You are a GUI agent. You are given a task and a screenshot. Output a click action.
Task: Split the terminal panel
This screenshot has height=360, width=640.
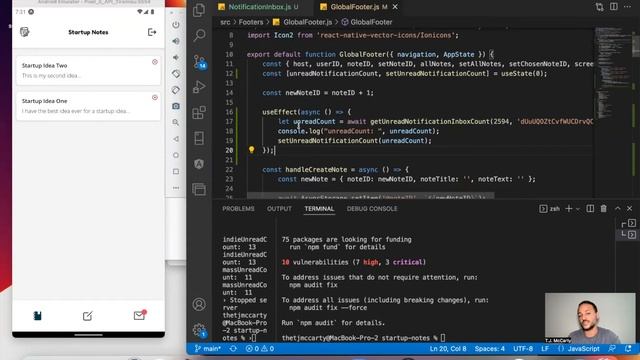coord(590,209)
